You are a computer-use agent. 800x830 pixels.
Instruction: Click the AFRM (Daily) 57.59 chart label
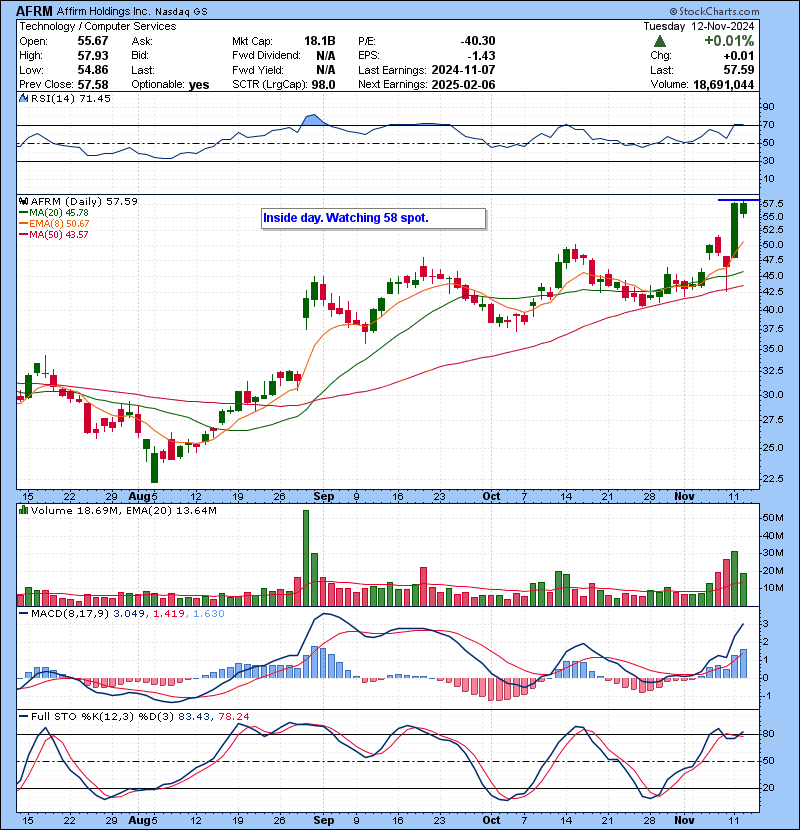pos(84,201)
